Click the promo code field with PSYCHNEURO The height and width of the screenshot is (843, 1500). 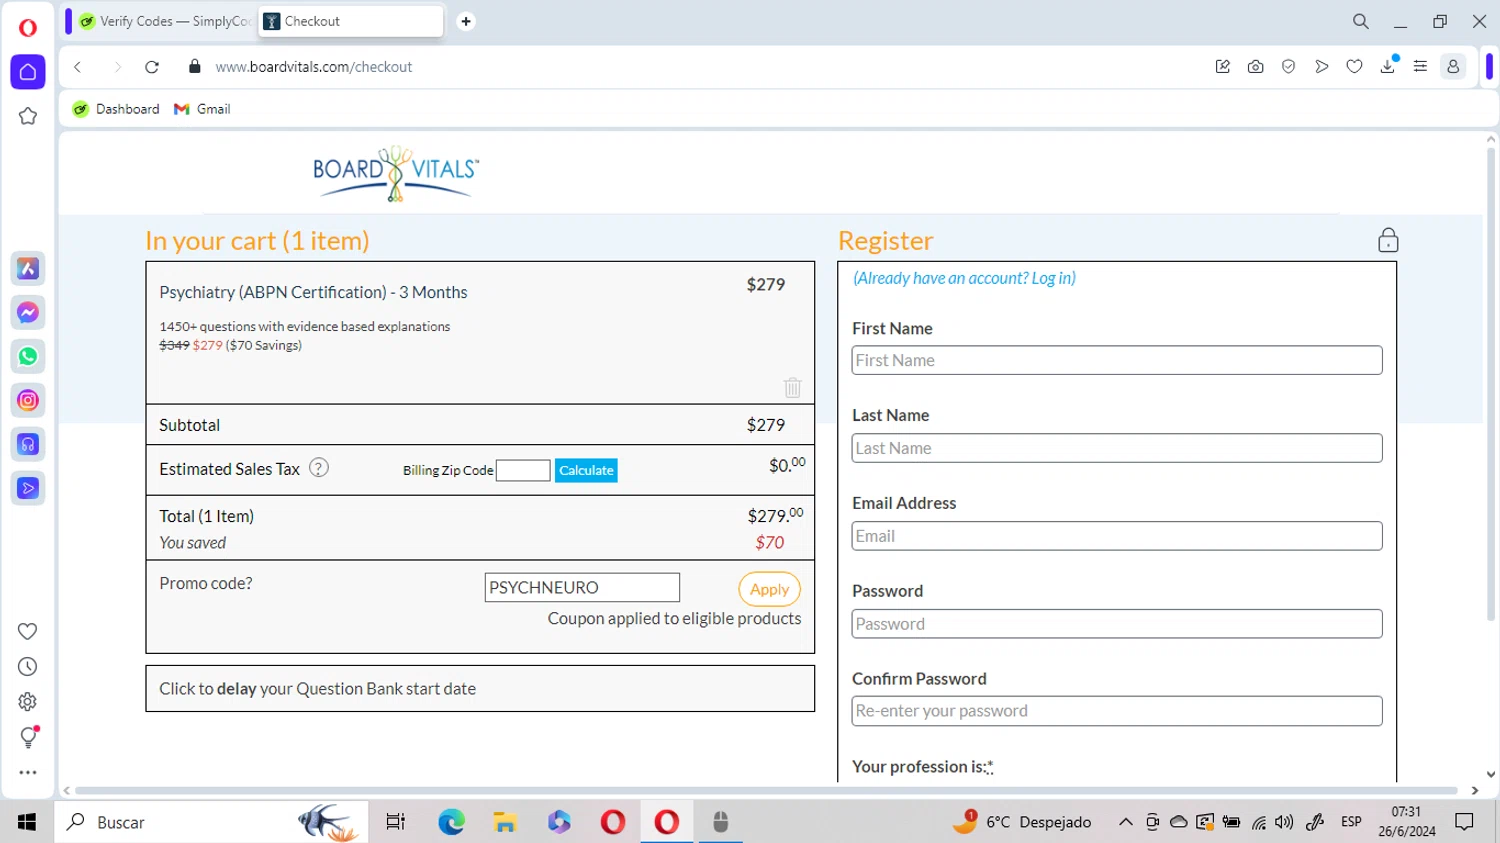coord(582,587)
